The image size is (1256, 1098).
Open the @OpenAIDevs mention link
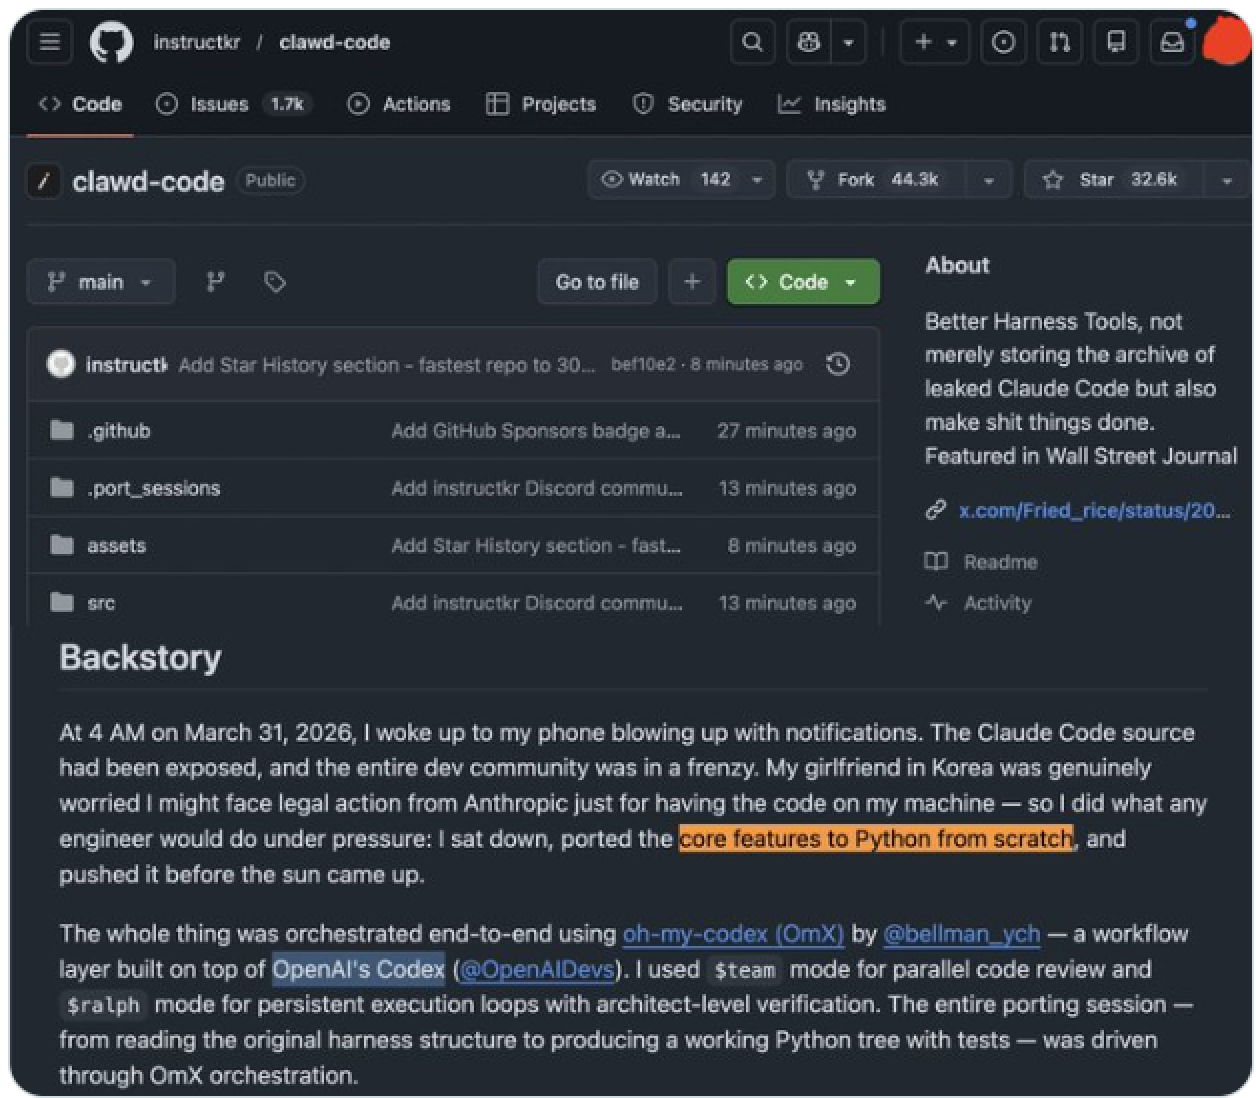(x=536, y=969)
